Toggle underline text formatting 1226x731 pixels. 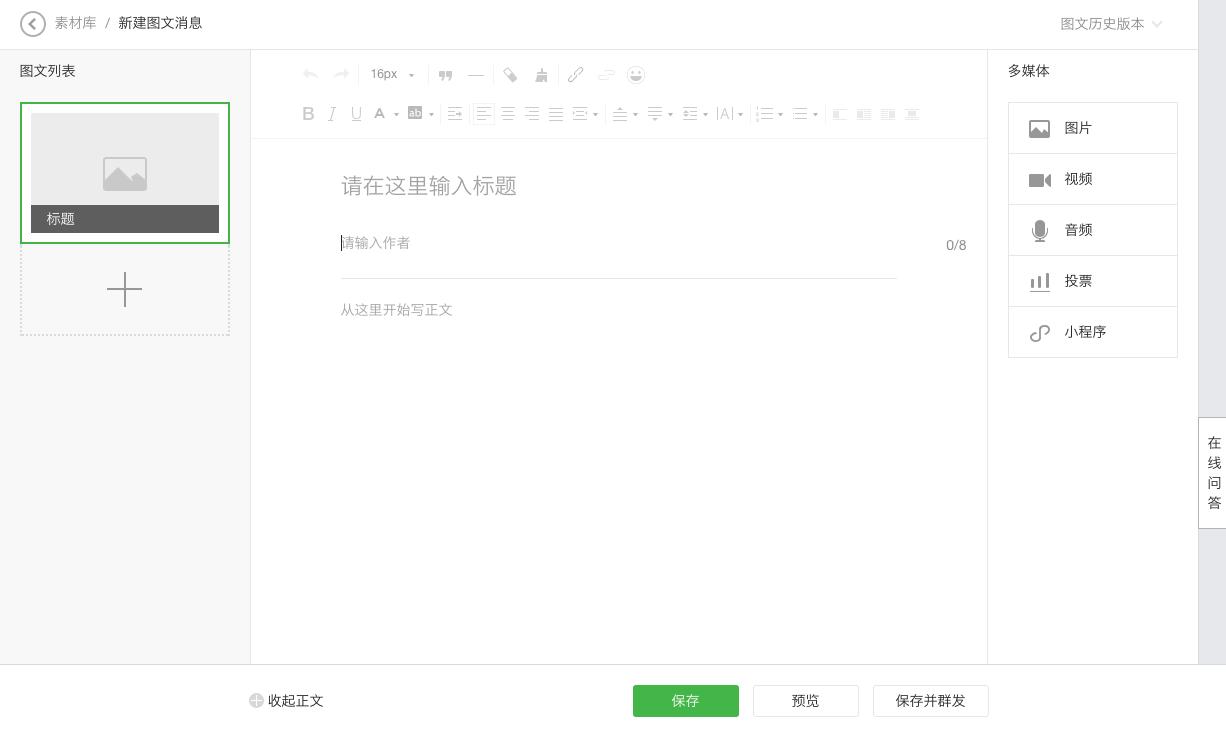[x=356, y=113]
